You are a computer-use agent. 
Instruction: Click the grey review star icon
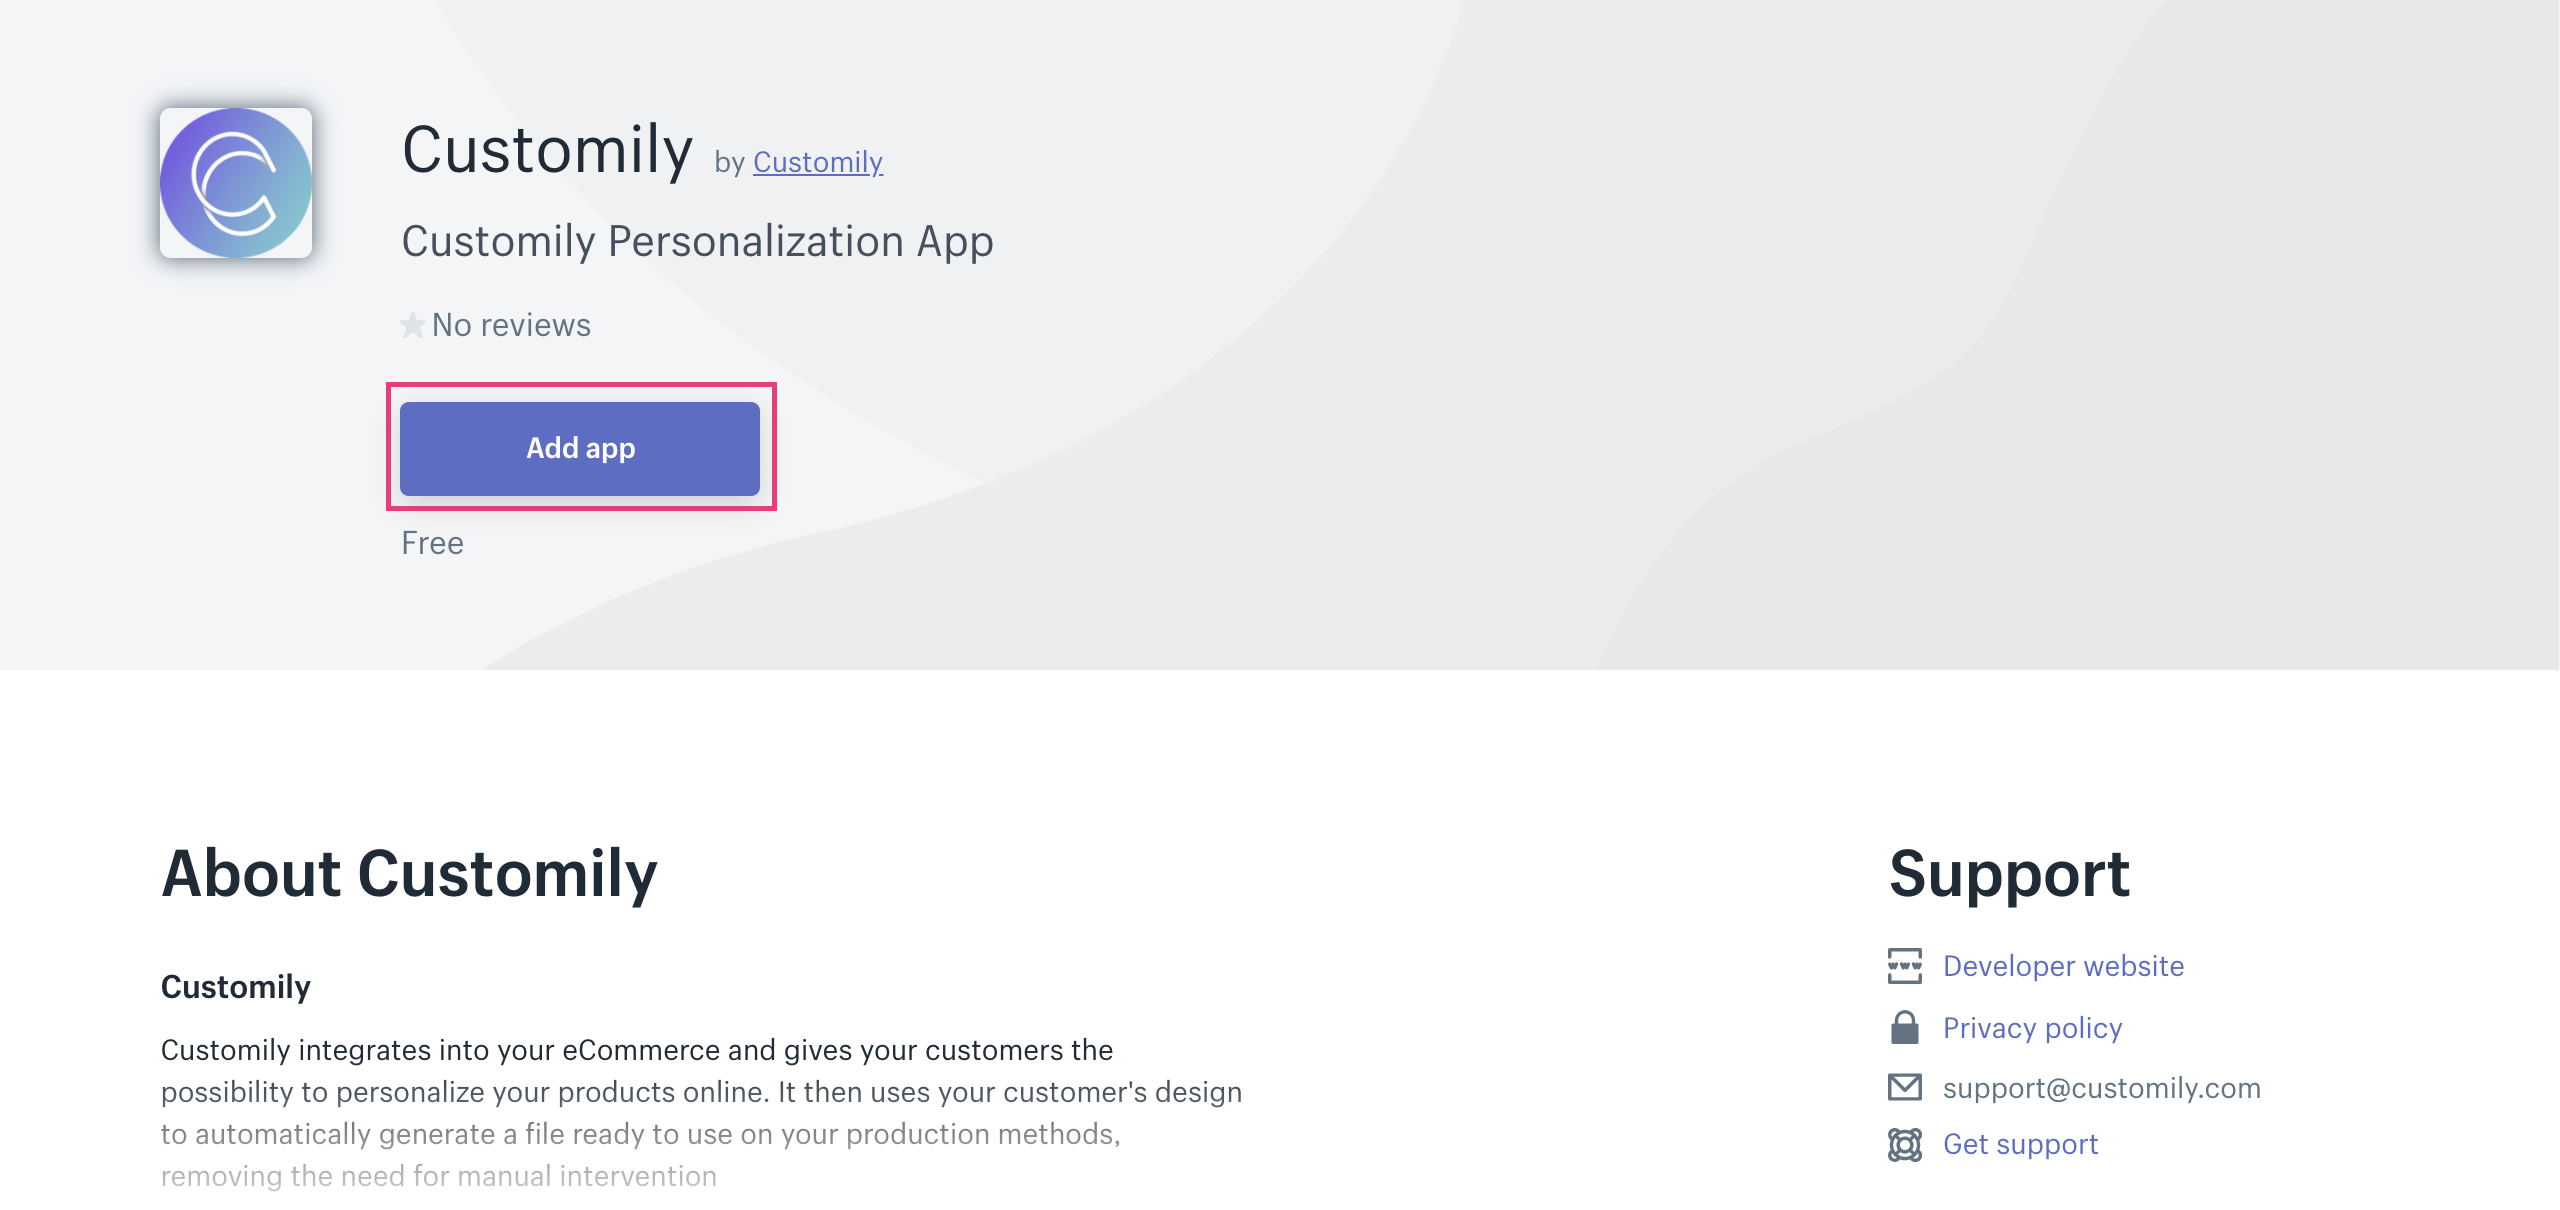tap(412, 325)
